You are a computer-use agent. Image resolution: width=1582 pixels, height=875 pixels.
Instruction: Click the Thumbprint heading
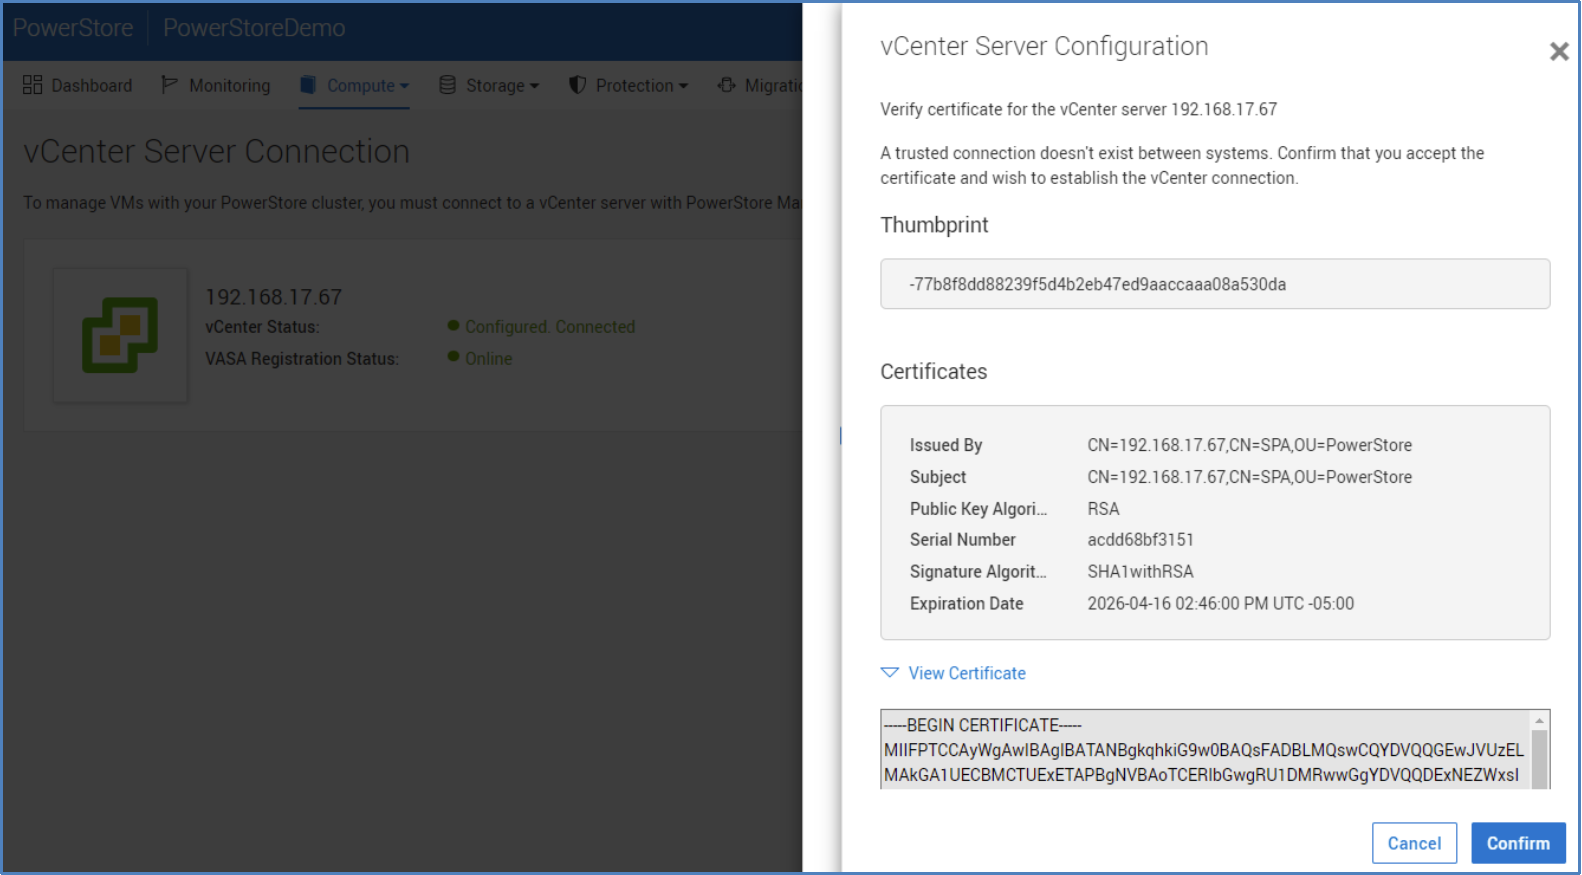tap(934, 225)
